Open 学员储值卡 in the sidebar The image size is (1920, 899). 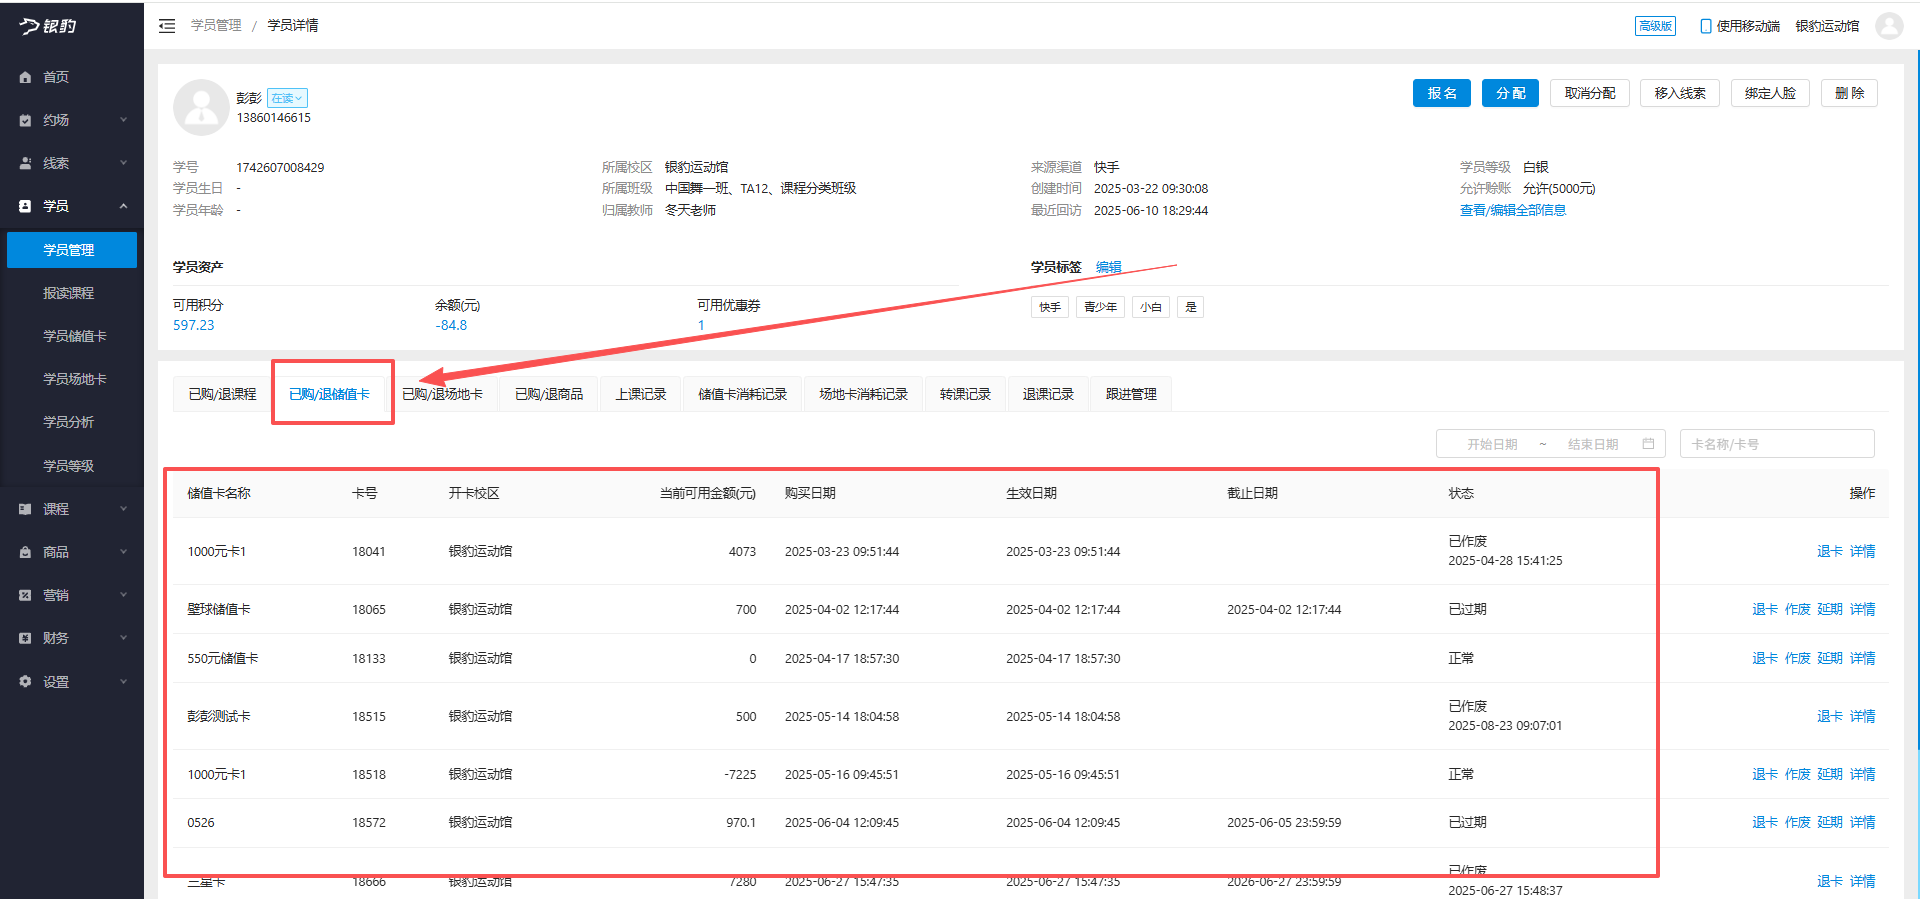point(74,336)
